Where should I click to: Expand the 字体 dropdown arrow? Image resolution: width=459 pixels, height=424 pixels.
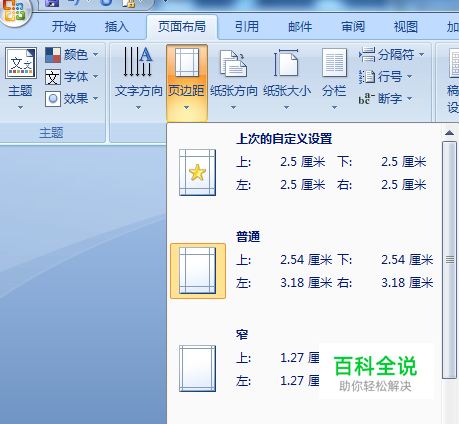coord(96,77)
